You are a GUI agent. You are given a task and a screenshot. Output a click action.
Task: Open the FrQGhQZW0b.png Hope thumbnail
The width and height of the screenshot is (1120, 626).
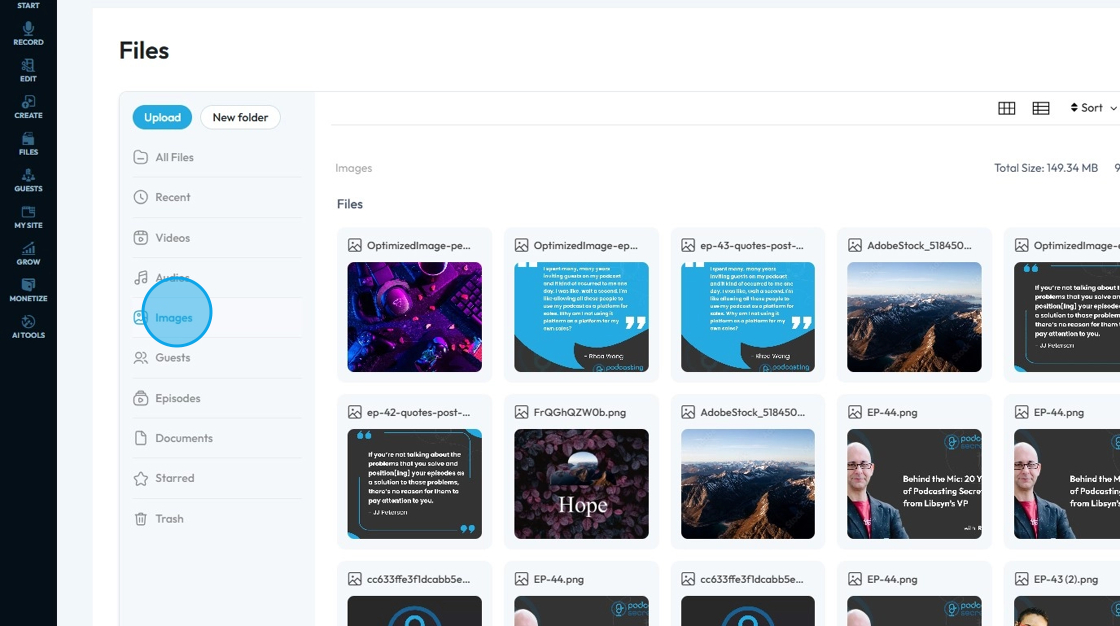coord(581,484)
